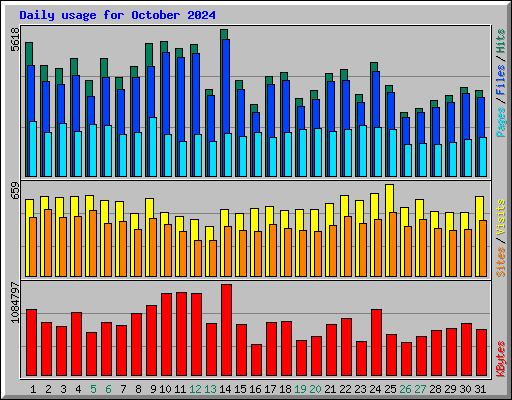Click the red KBytes bar for day 24
Viewport: 512px width, 400px height.
click(376, 343)
